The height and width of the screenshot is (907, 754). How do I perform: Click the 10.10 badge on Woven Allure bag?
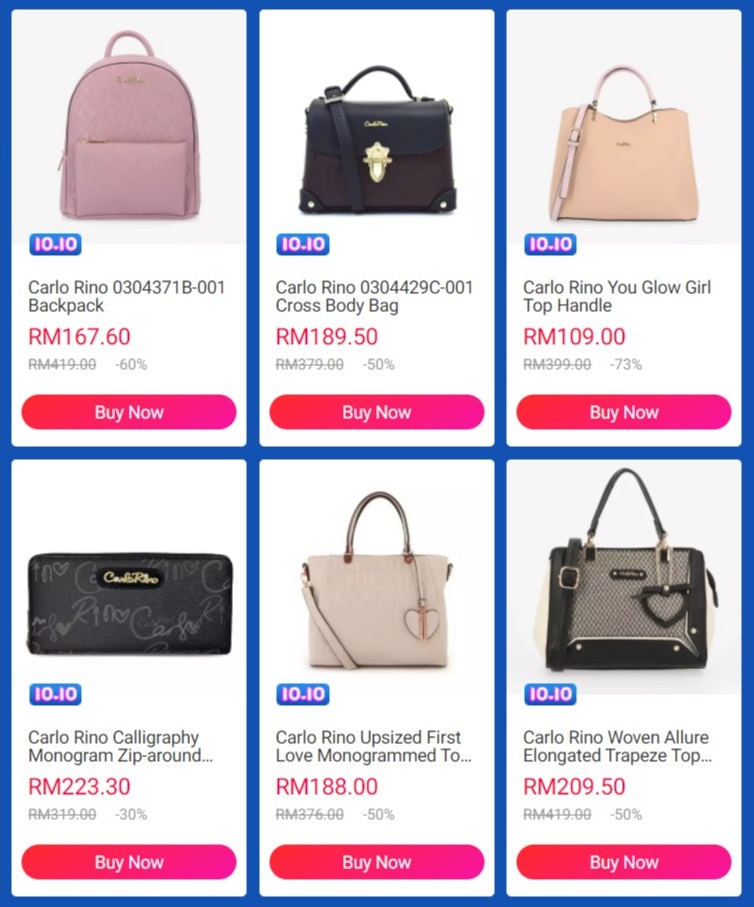(550, 694)
